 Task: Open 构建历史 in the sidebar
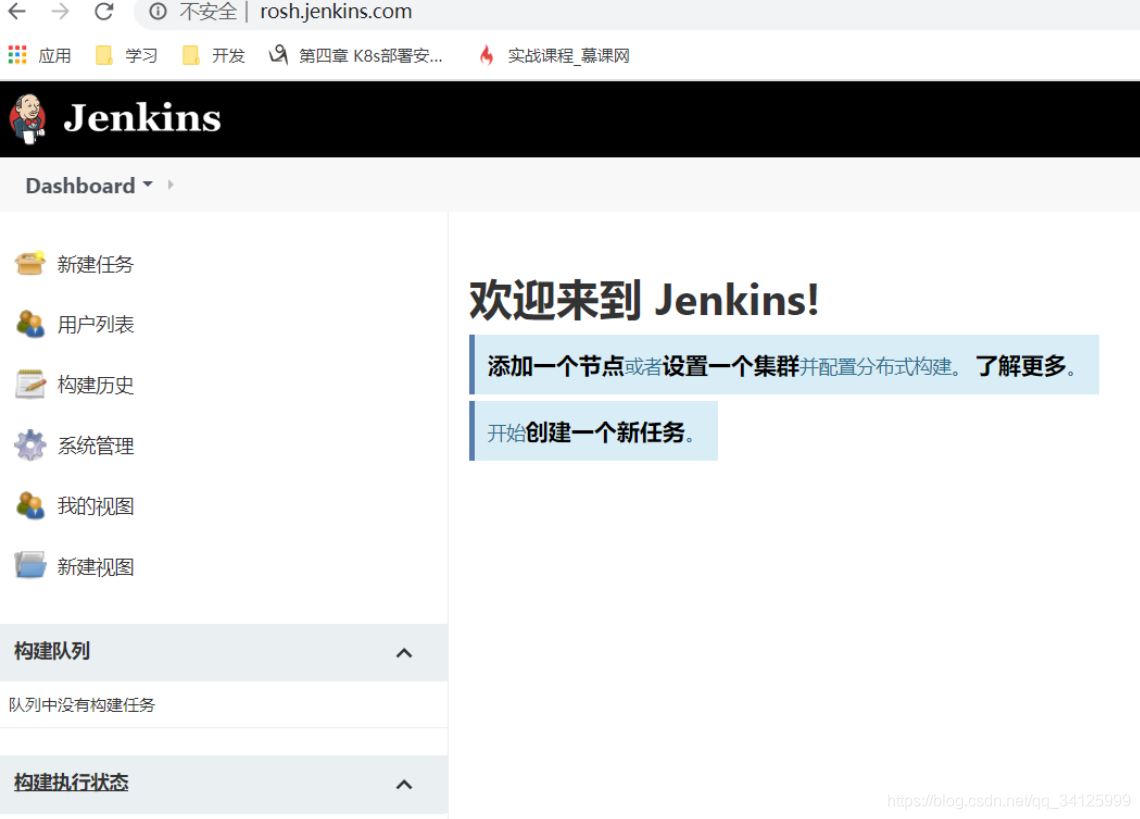coord(95,385)
